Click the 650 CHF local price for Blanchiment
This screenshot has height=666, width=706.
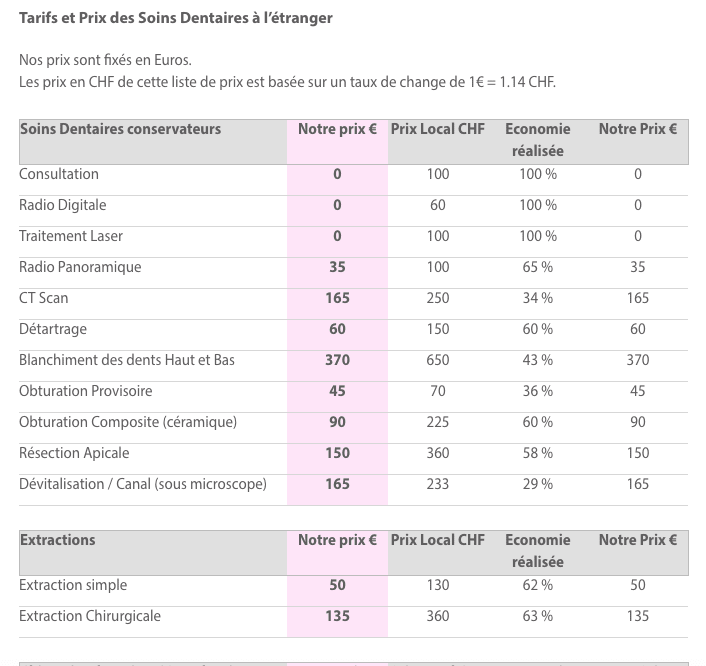coord(438,360)
